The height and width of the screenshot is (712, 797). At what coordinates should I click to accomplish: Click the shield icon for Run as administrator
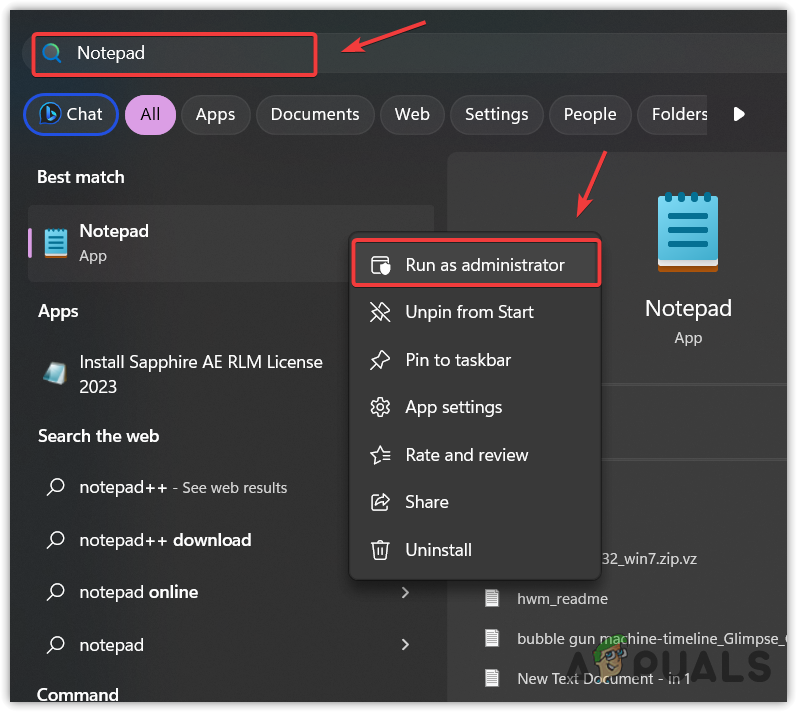[380, 265]
